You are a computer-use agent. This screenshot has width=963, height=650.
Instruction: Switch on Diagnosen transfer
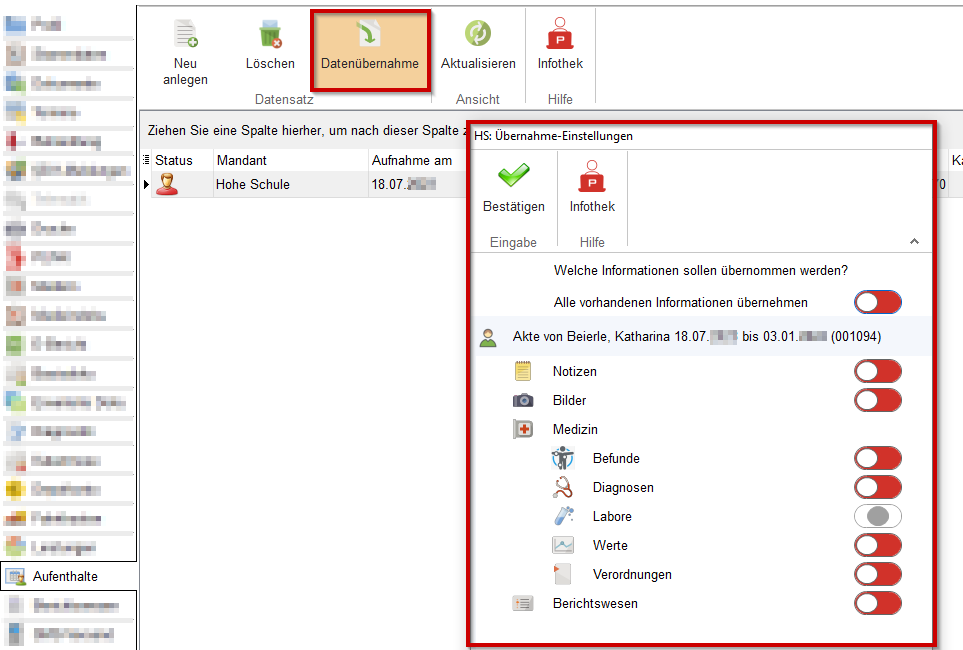coord(877,487)
